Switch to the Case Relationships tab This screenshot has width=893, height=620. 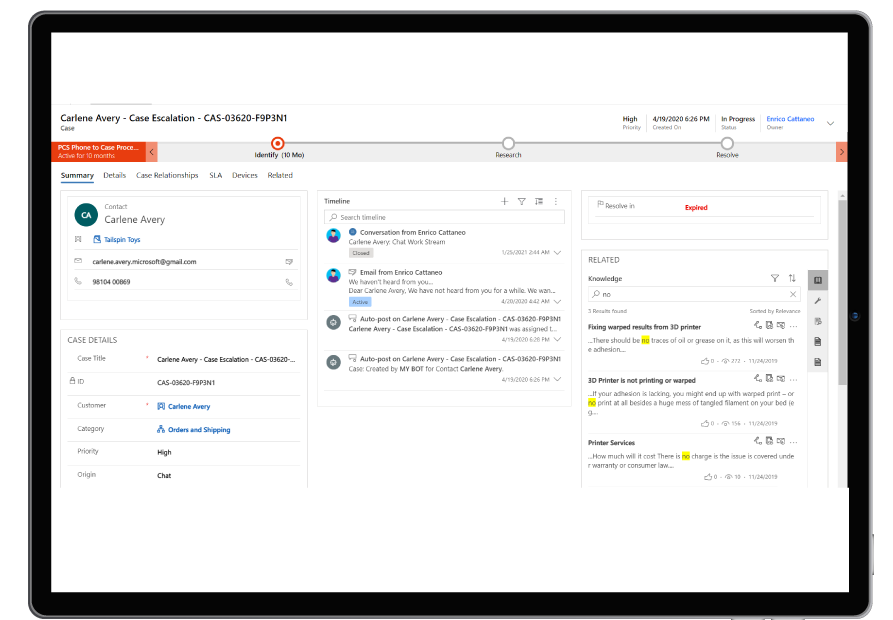click(167, 175)
